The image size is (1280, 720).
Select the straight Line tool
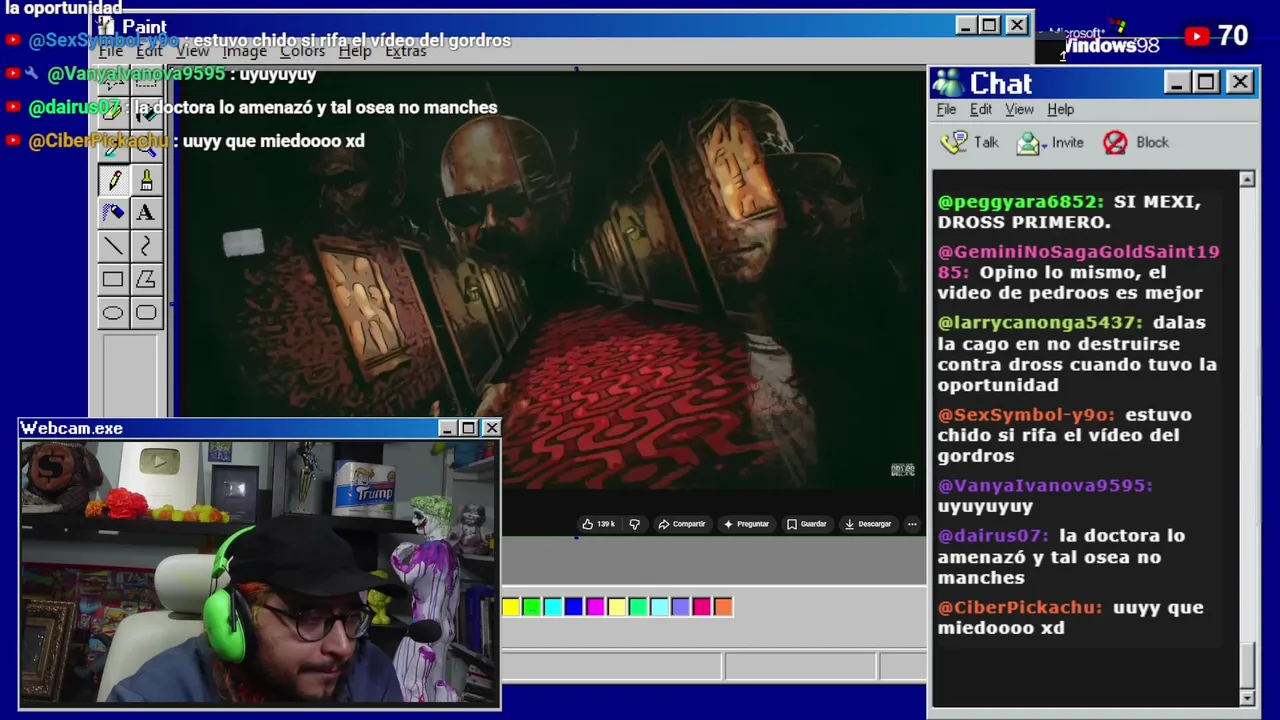(113, 246)
